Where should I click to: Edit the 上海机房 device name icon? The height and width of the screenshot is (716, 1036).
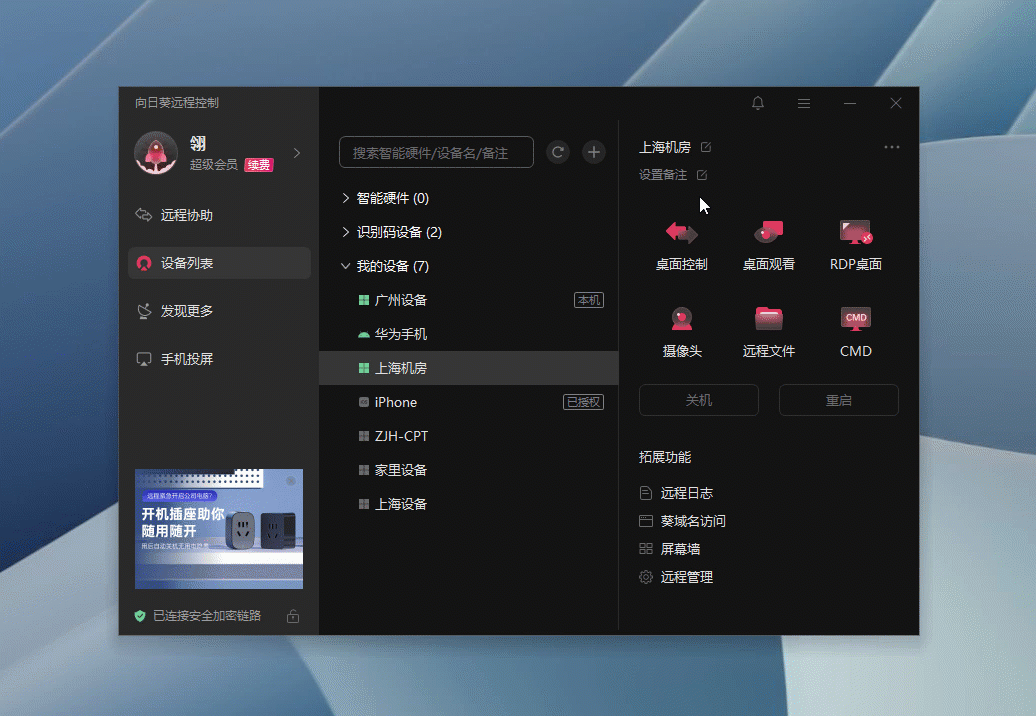click(706, 147)
